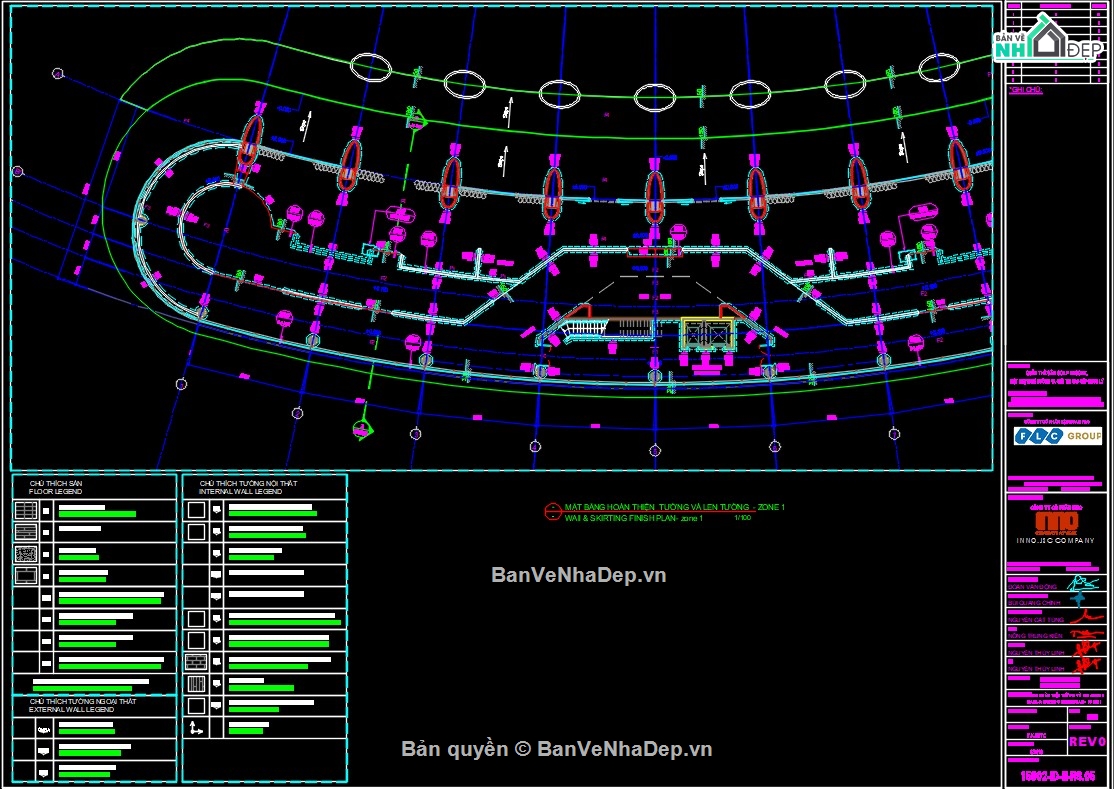Click the yellow elevator box in the floor plan

707,333
